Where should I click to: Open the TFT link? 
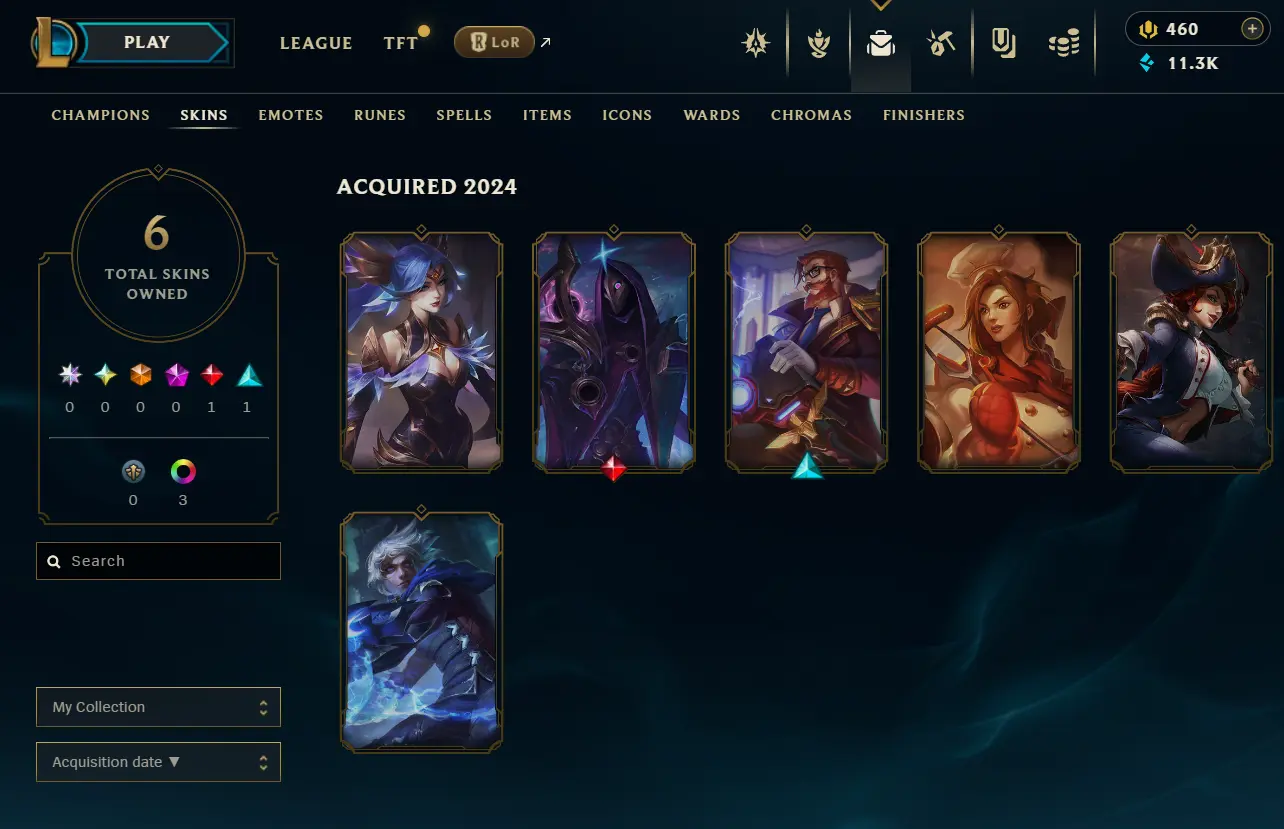tap(401, 43)
